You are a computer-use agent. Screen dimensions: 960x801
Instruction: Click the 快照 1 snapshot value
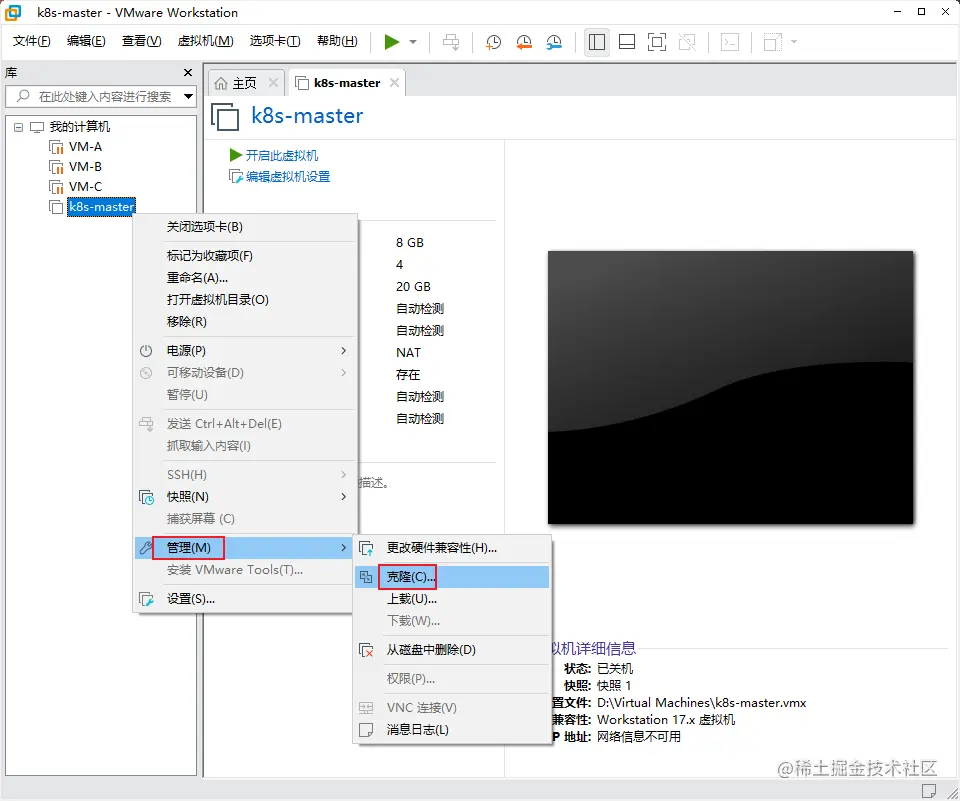[x=613, y=686]
